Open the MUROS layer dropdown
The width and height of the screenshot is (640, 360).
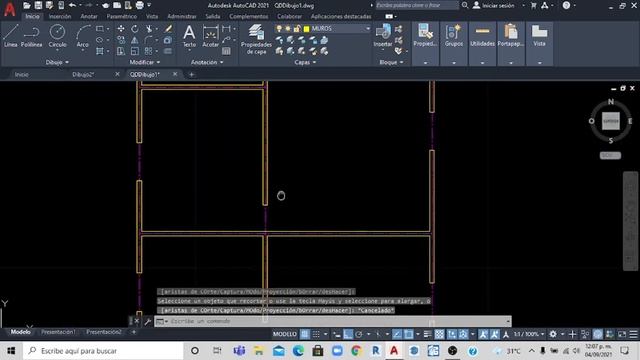[x=368, y=29]
